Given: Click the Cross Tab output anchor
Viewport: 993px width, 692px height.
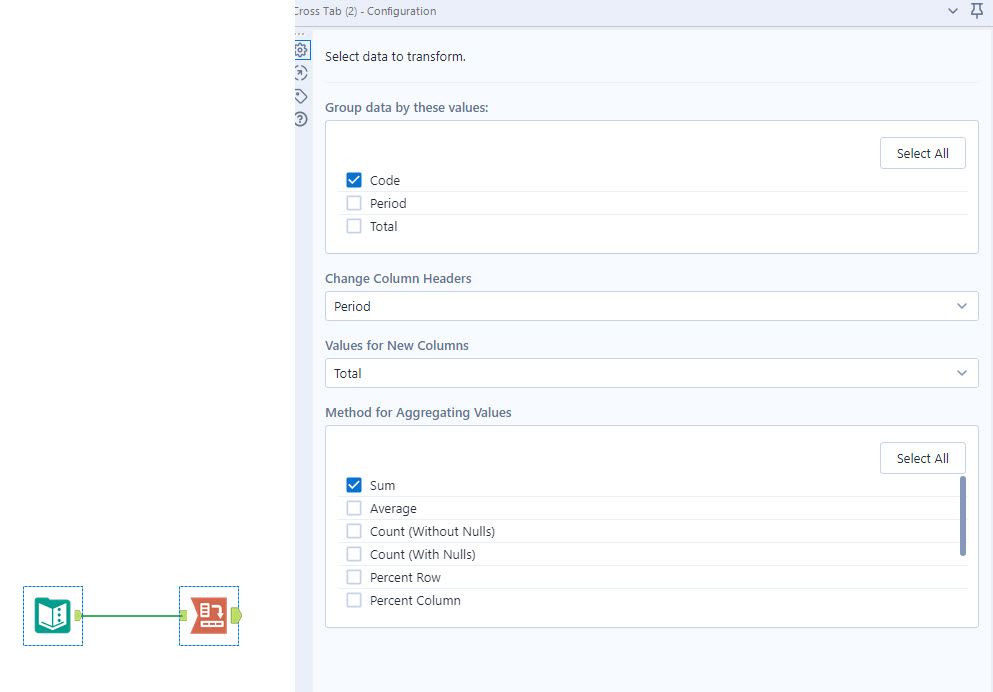Looking at the screenshot, I should pyautogui.click(x=236, y=615).
